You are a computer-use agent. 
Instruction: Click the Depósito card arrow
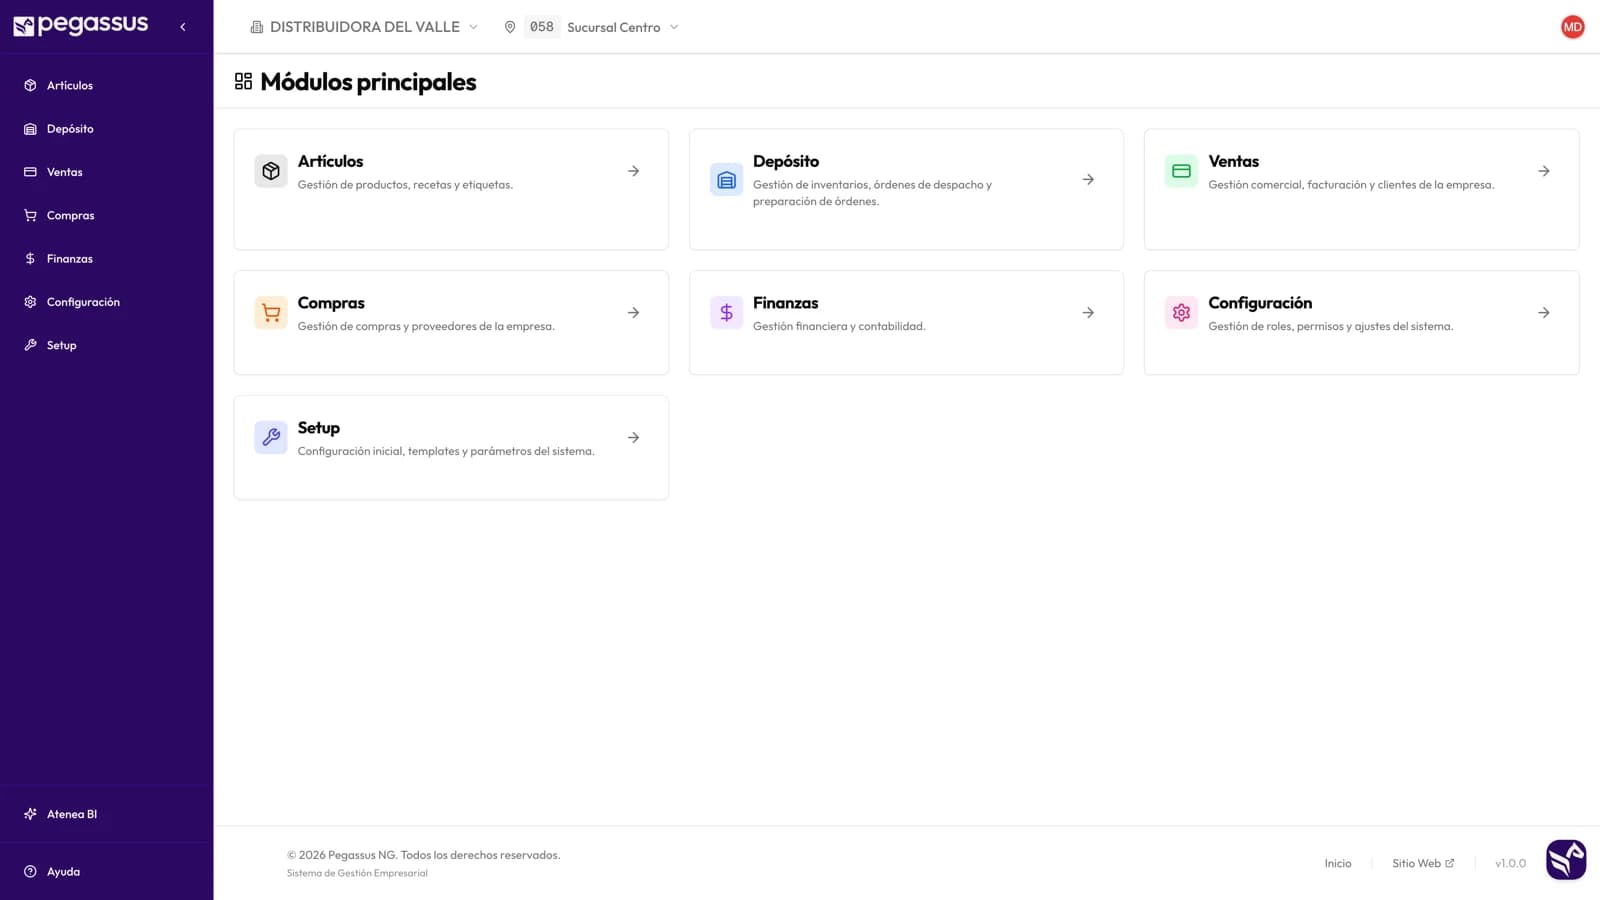1088,179
